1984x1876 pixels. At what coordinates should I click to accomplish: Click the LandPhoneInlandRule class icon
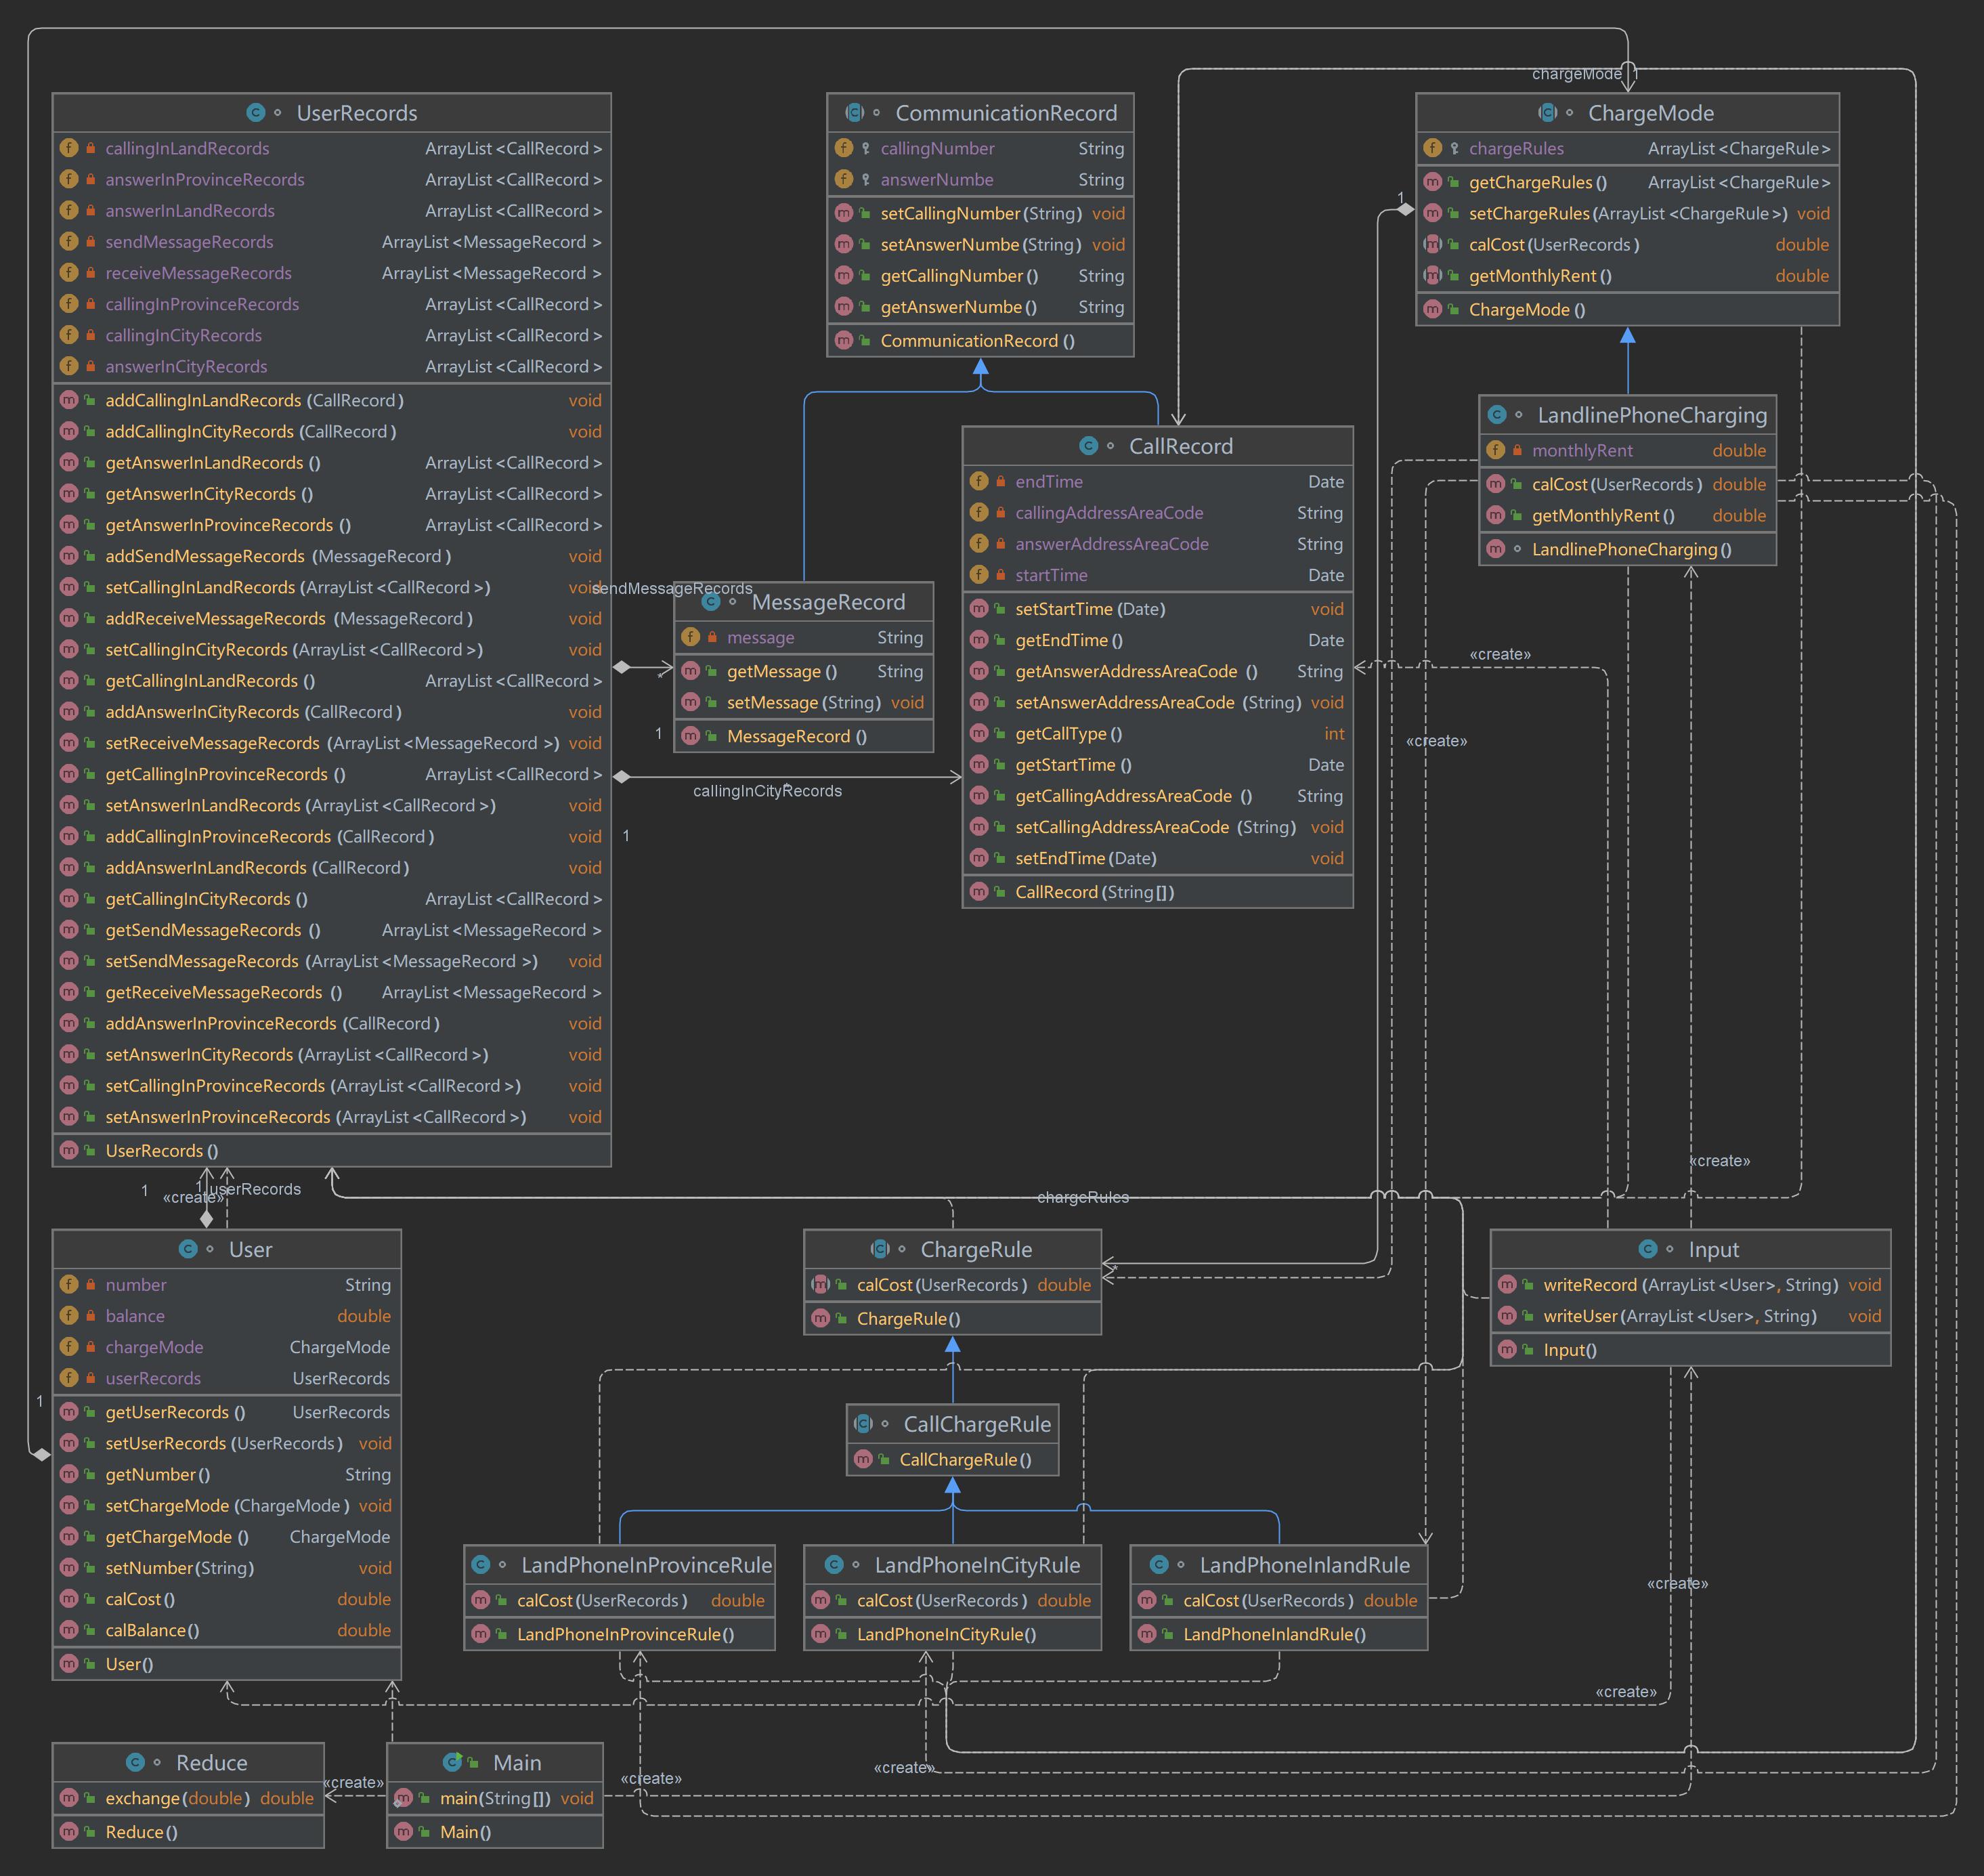click(x=1159, y=1565)
